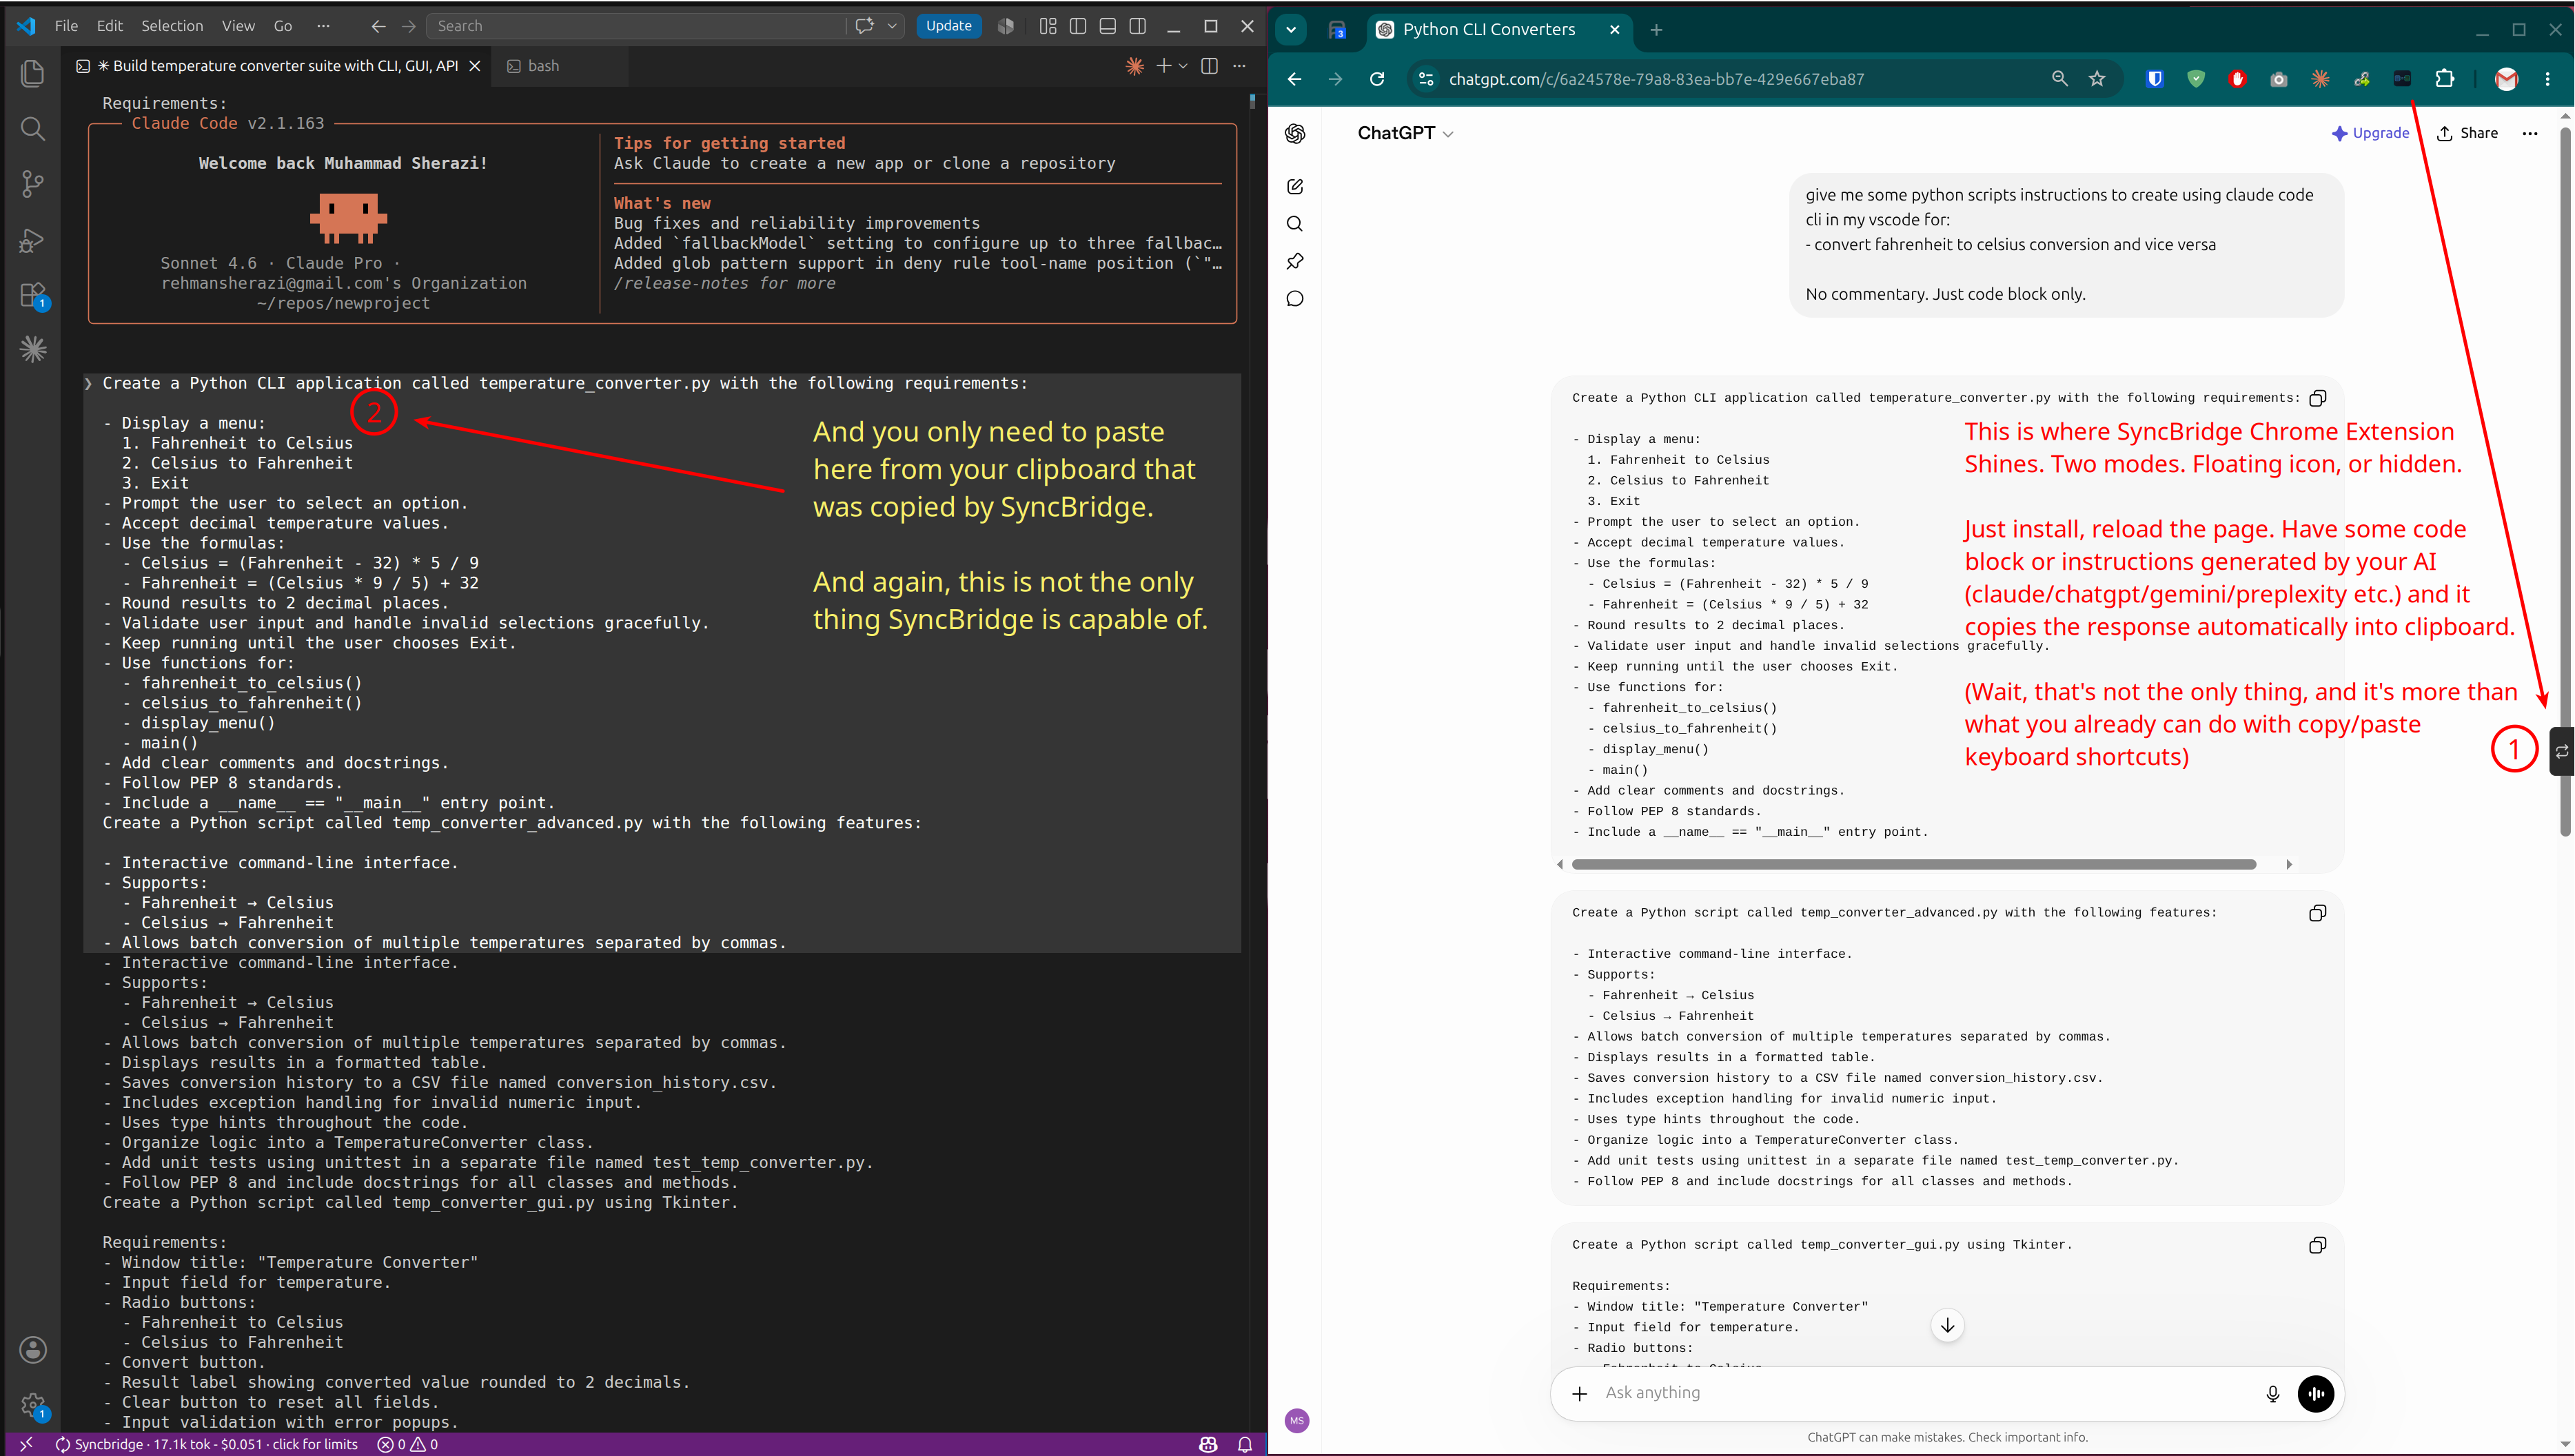Click the ChatGPT logo in the sidebar

tap(1295, 133)
